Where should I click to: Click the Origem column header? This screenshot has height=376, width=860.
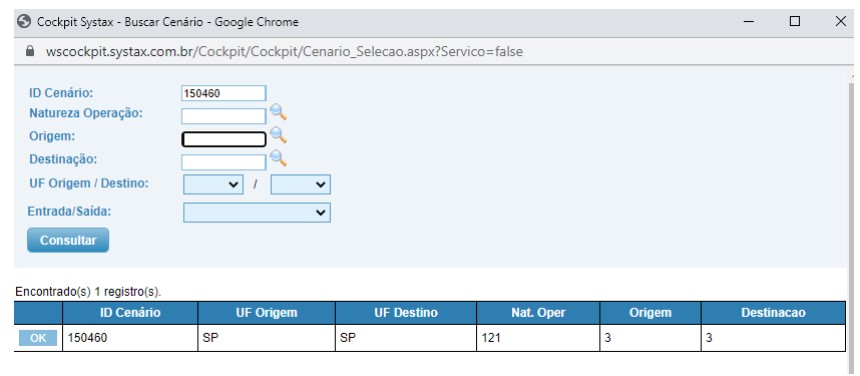650,313
